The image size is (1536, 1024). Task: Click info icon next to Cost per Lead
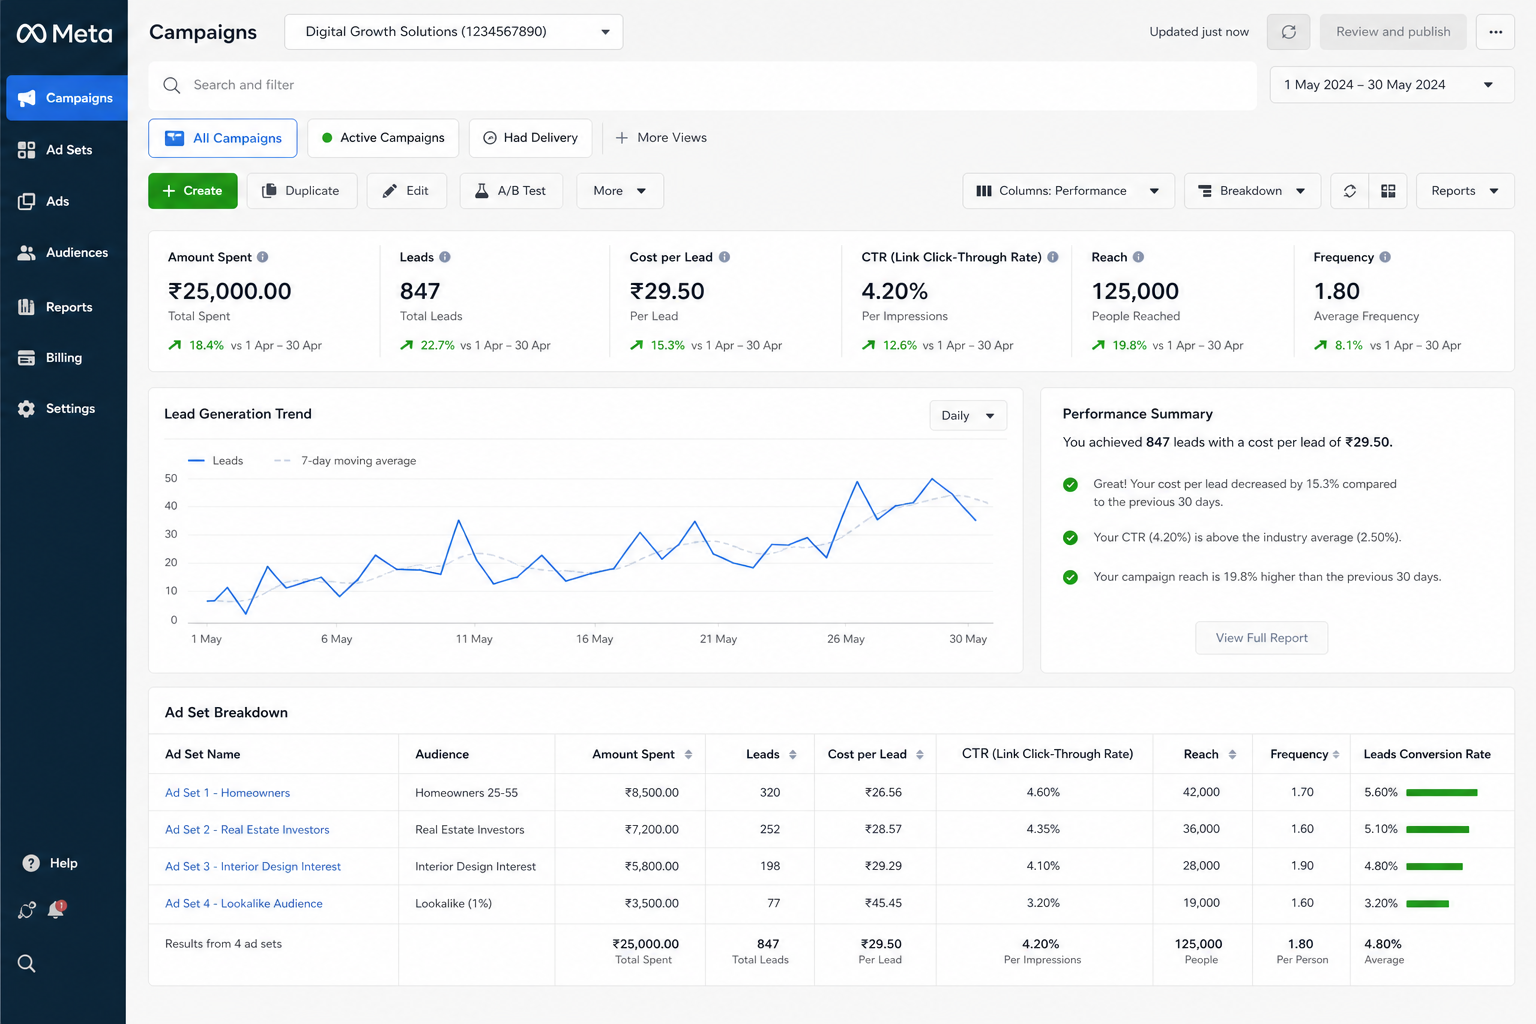click(724, 257)
